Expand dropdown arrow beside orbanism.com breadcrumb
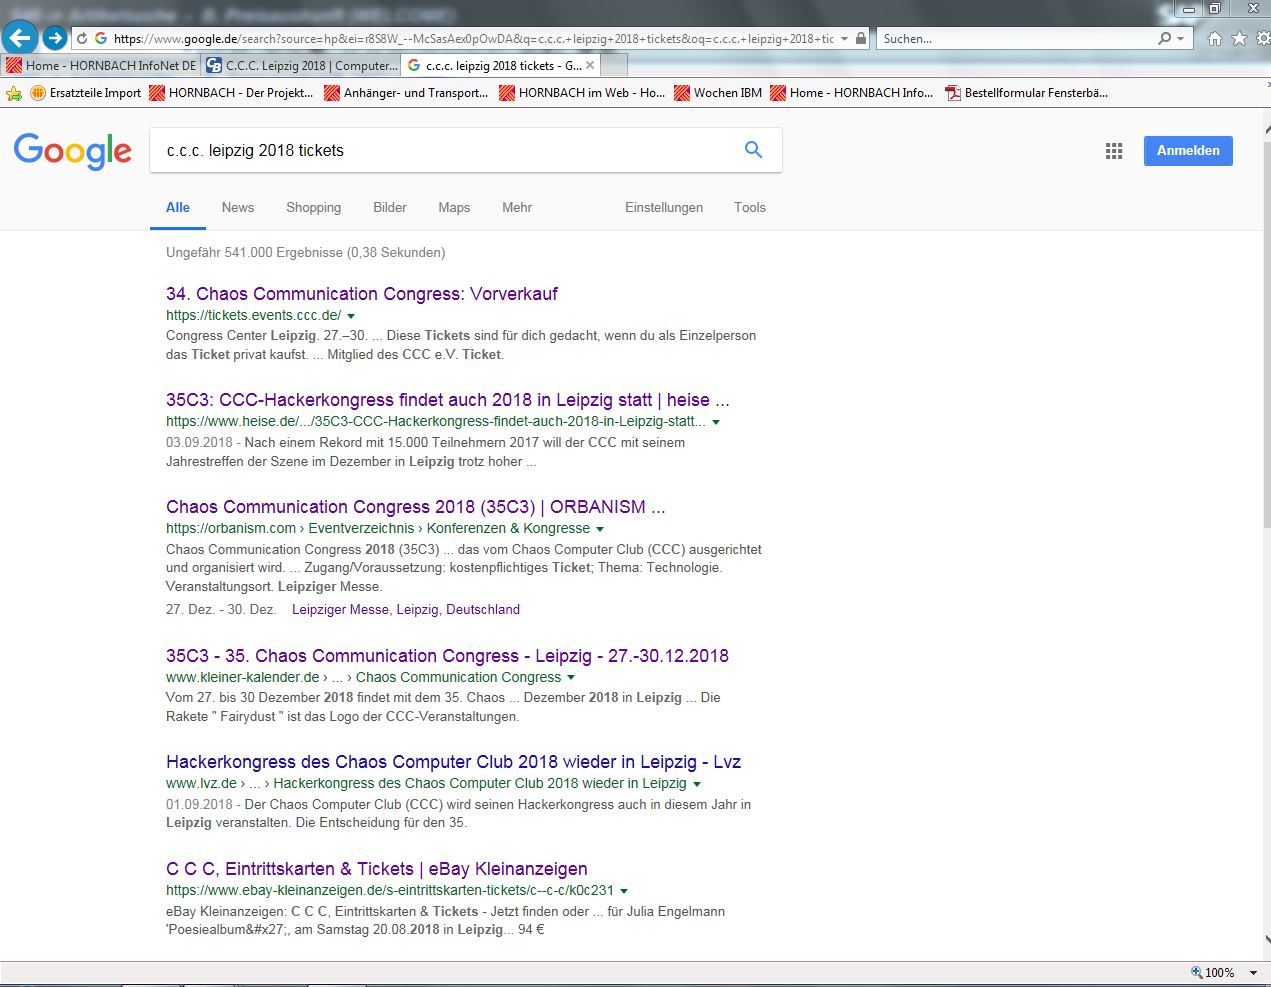This screenshot has width=1271, height=987. pyautogui.click(x=600, y=529)
